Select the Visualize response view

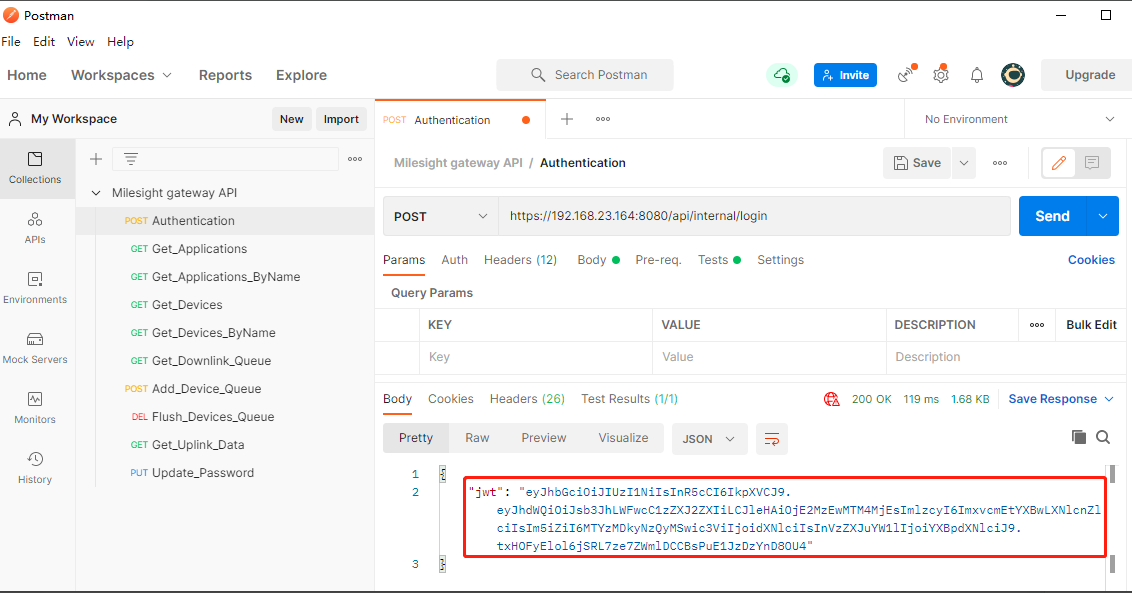[x=623, y=438]
